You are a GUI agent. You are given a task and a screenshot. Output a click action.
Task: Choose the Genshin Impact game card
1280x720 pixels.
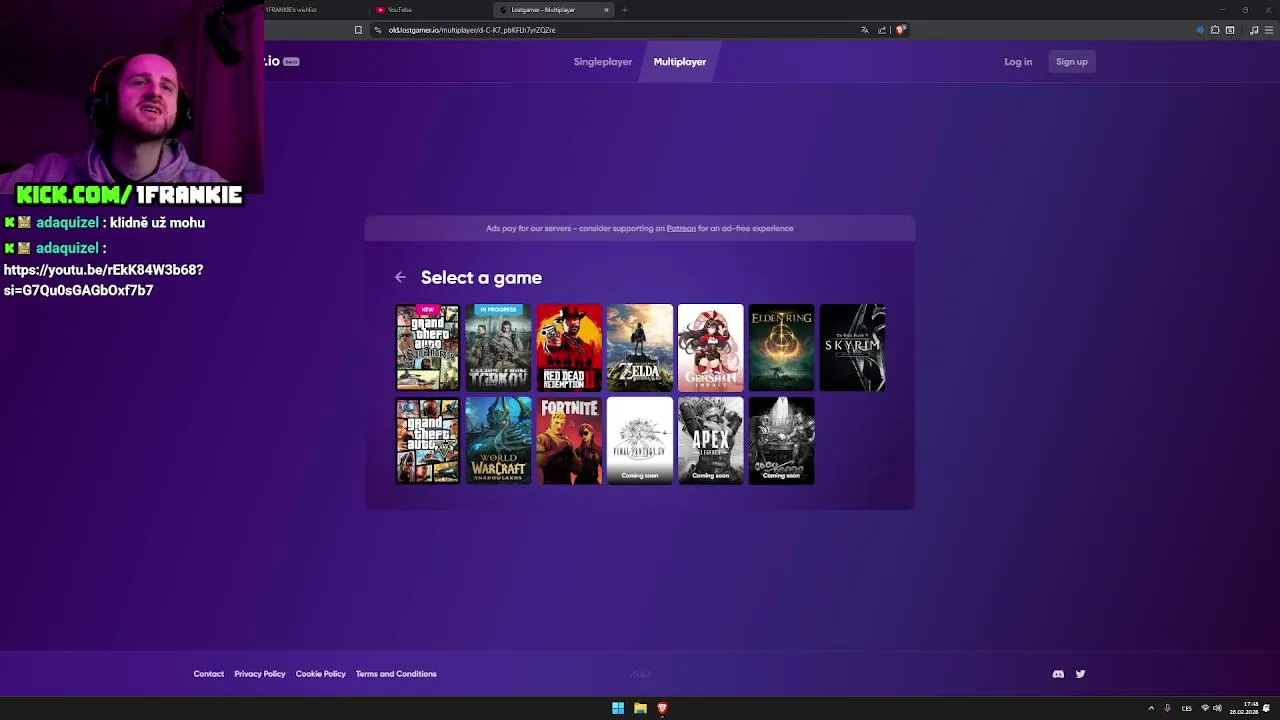[x=711, y=347]
